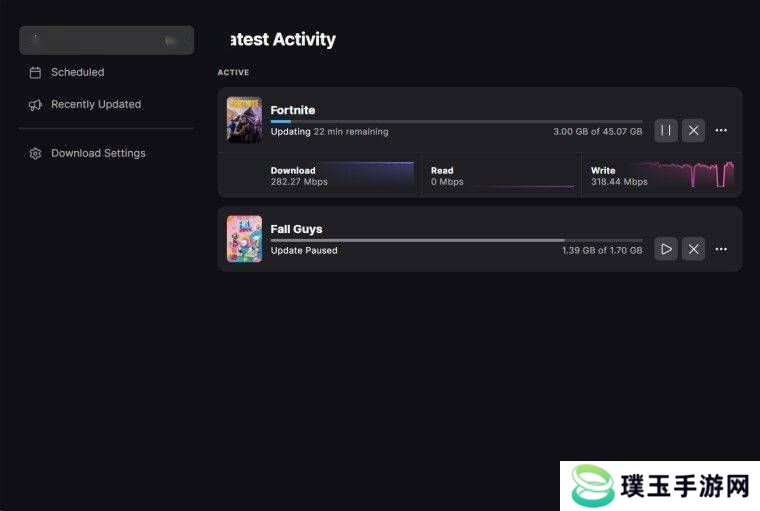Click the Download Settings gear icon
This screenshot has height=511, width=760.
pos(35,154)
